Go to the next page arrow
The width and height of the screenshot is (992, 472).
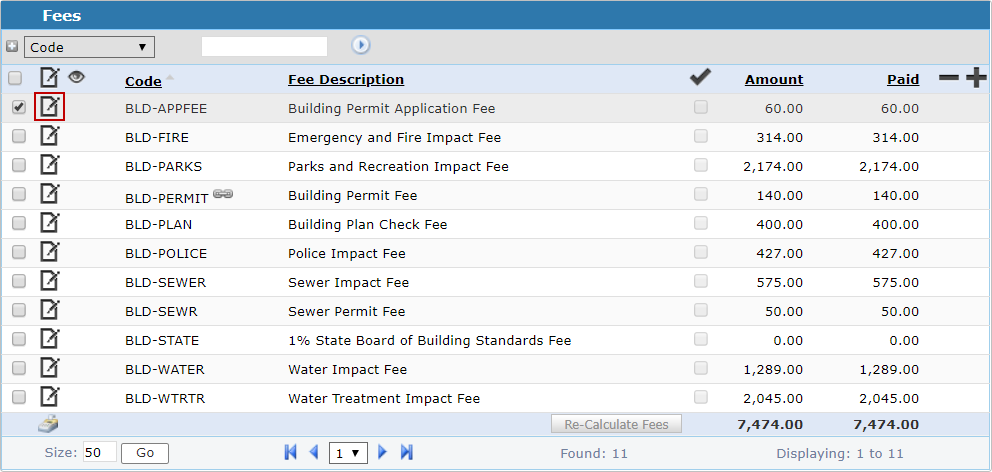tap(383, 453)
